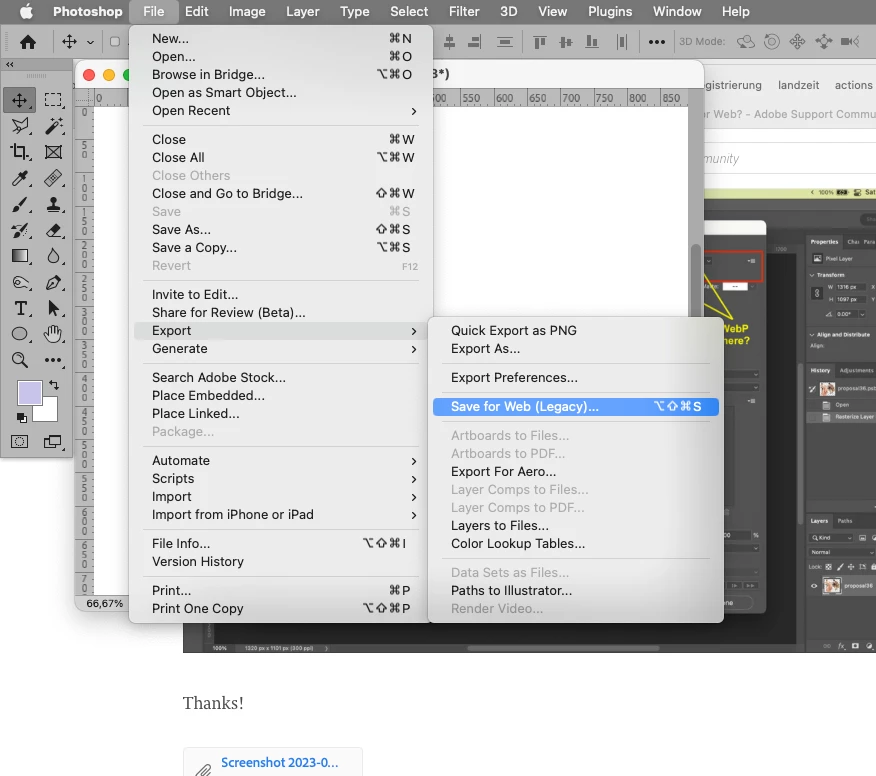Select the Move tool in the toolbox

pos(20,100)
